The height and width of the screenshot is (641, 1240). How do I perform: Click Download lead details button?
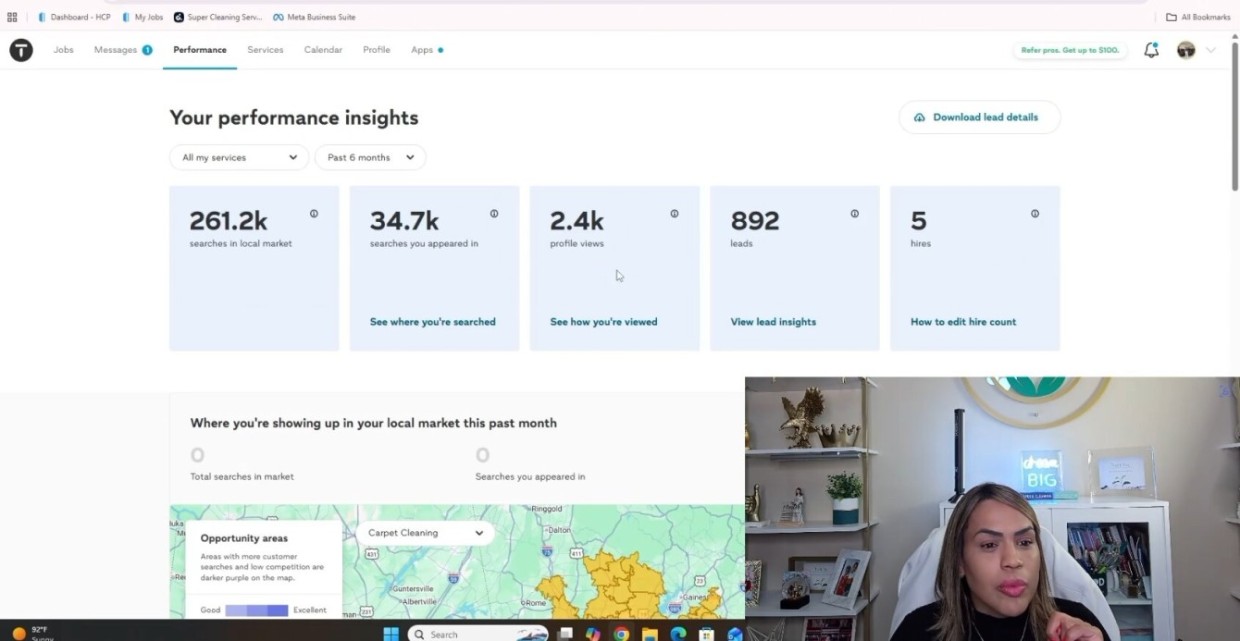click(979, 117)
